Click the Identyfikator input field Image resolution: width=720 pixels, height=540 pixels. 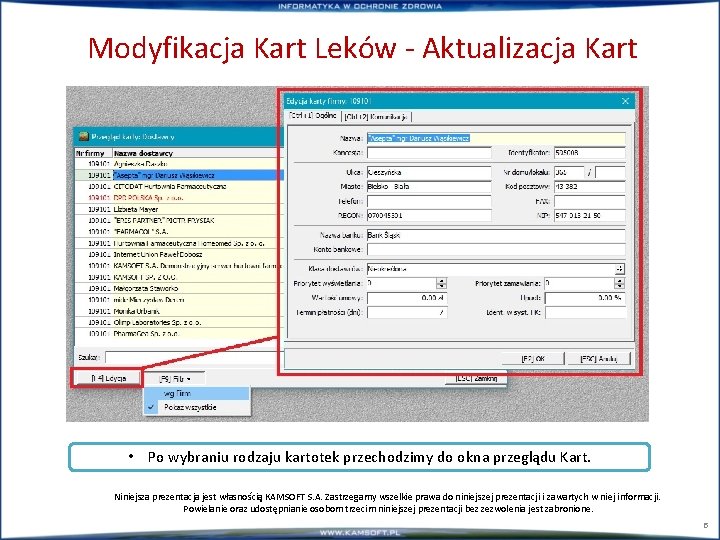[x=590, y=152]
